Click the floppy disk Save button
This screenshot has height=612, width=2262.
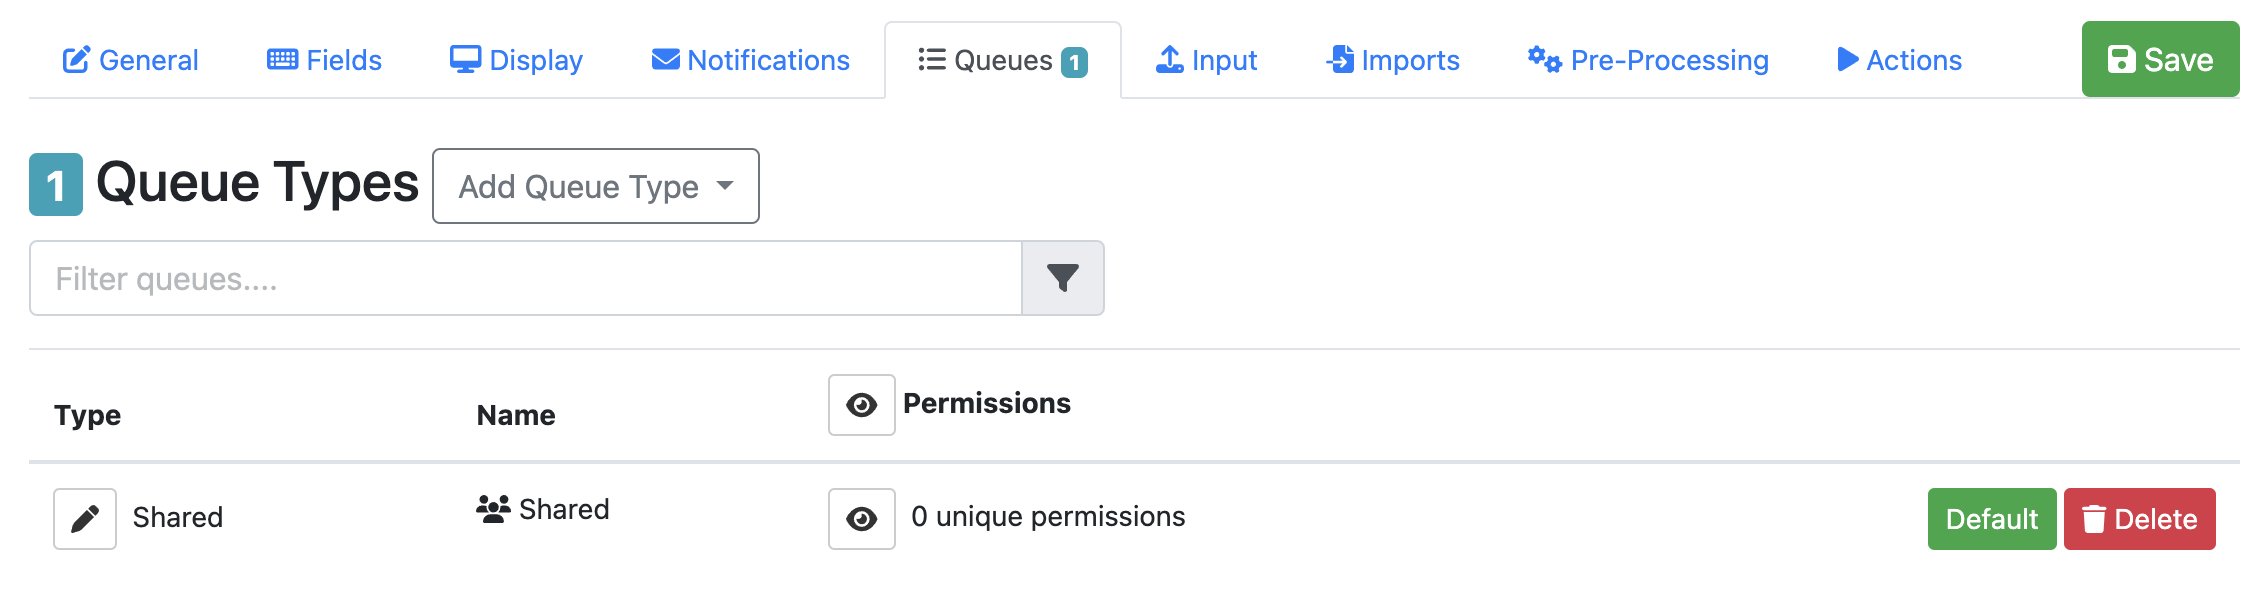click(2159, 60)
